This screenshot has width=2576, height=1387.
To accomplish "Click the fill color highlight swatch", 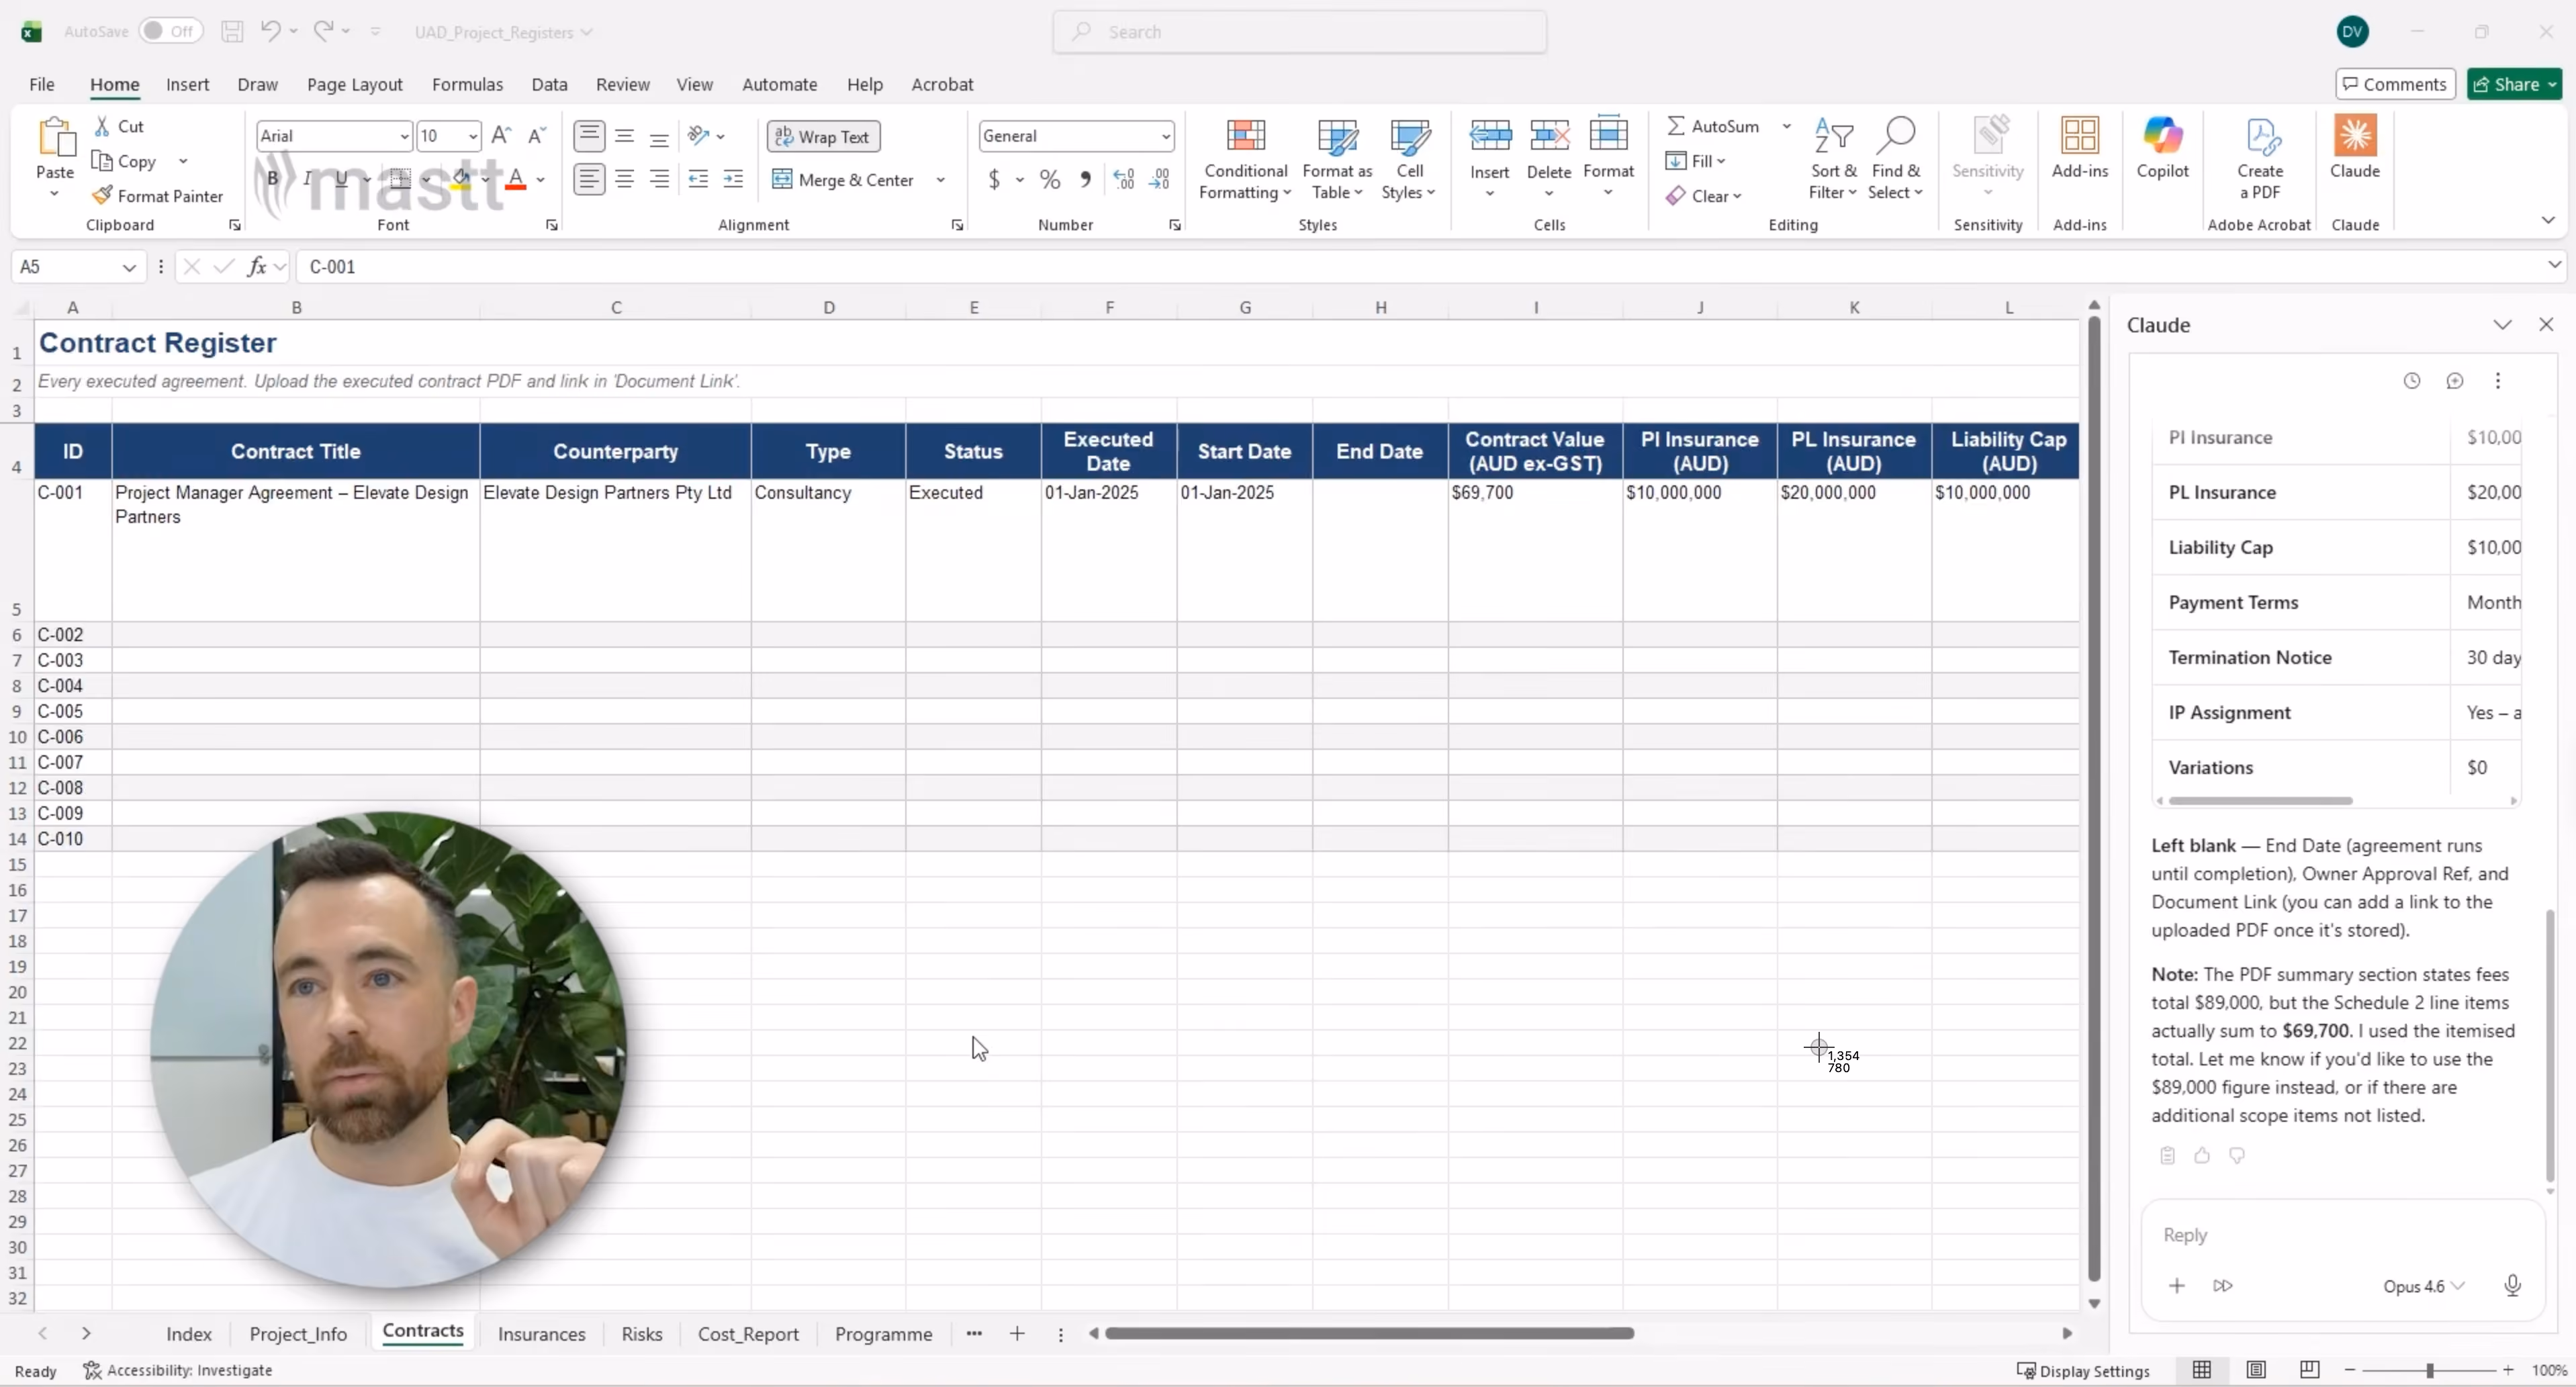I will [461, 180].
